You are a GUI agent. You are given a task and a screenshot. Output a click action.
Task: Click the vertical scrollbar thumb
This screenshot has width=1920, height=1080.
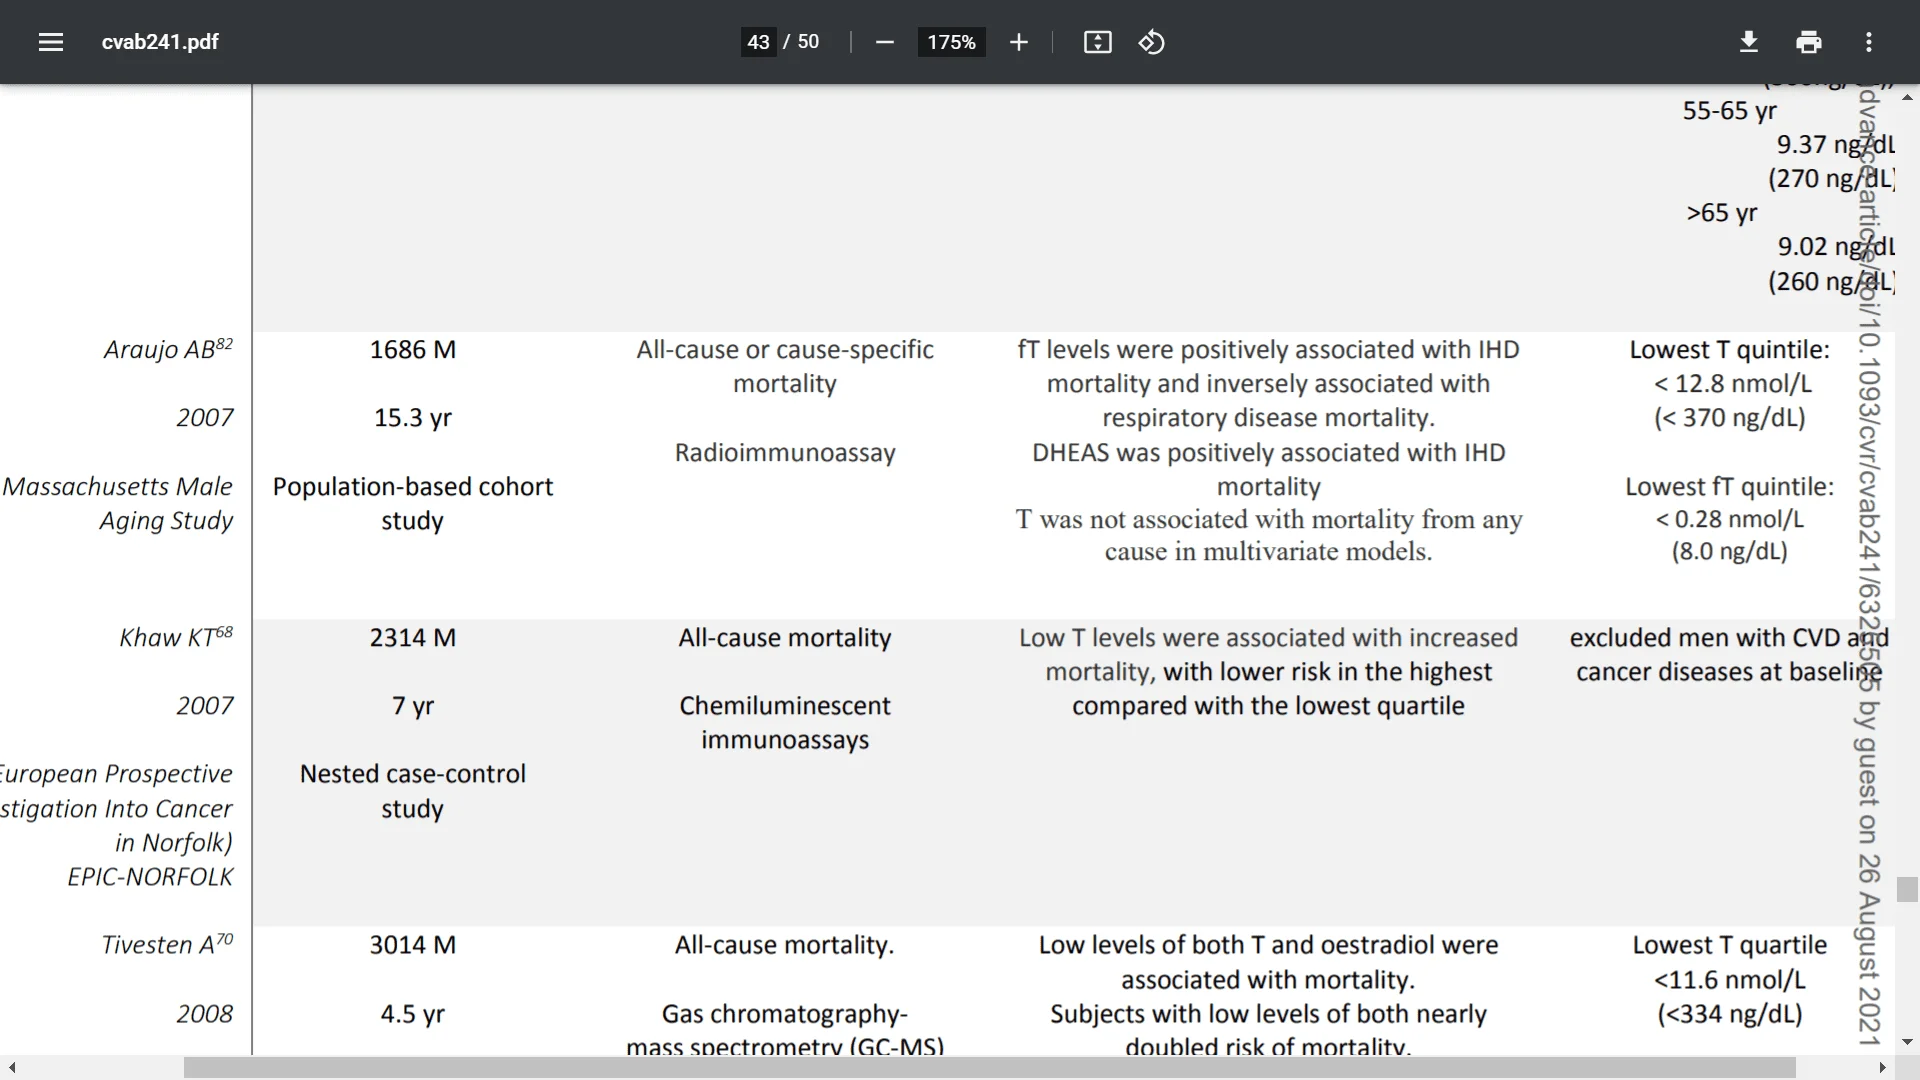click(1907, 889)
